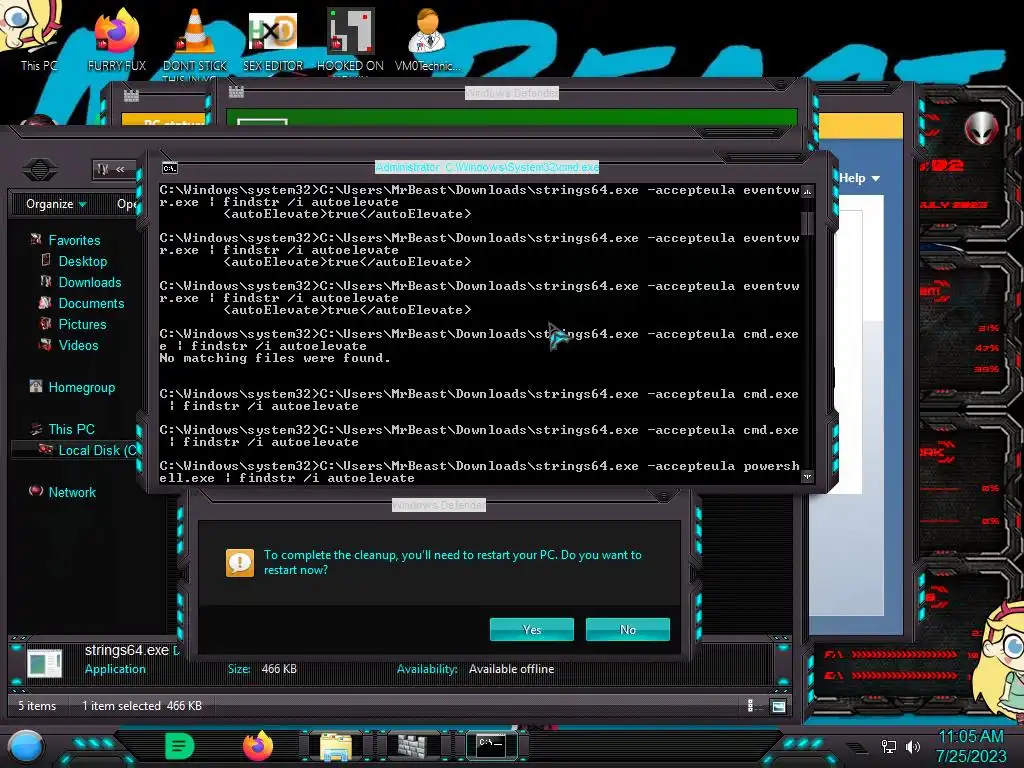Viewport: 1024px width, 768px height.
Task: Switch Explorer to details view icon
Action: pos(750,705)
